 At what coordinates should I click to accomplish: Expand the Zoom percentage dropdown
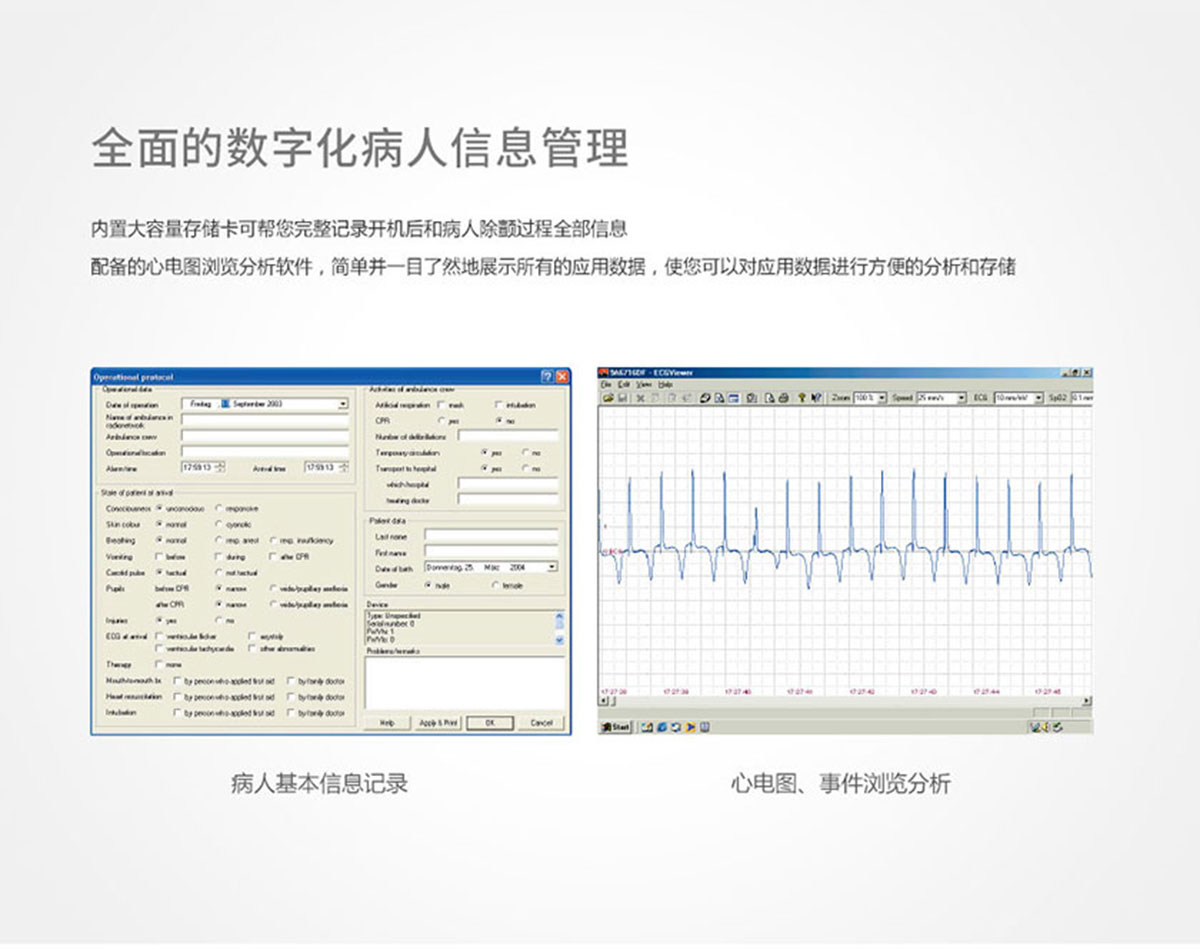881,398
